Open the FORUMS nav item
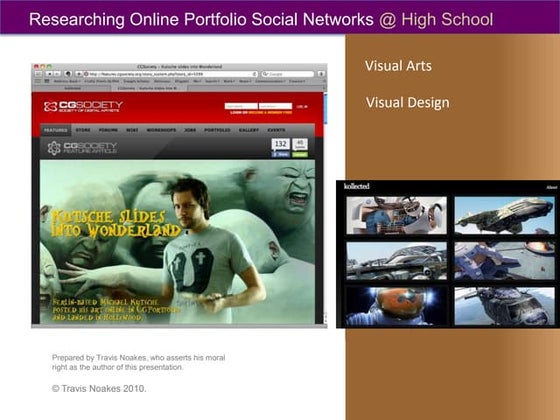560x420 pixels. click(108, 130)
